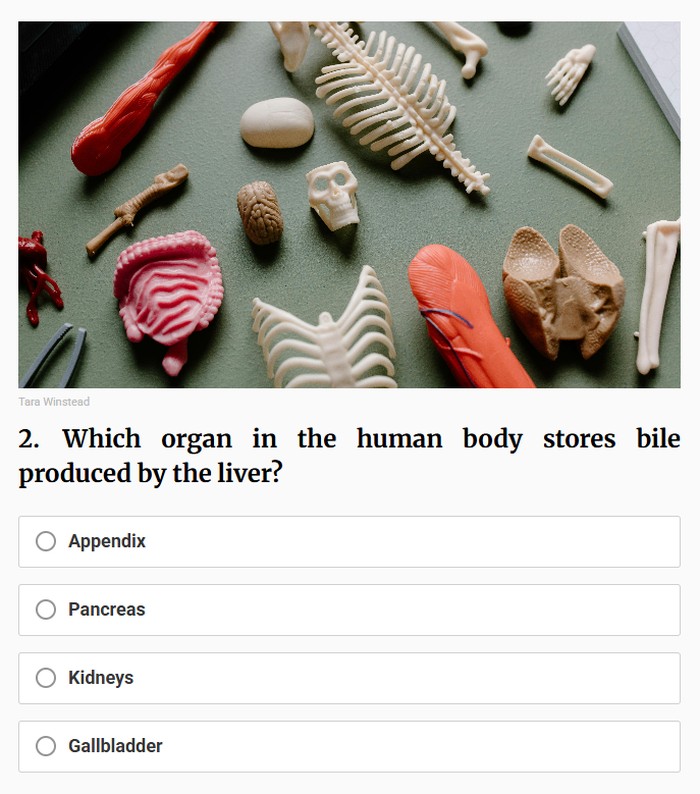The height and width of the screenshot is (794, 700).
Task: Click the Tara Winstead photo credit
Action: [x=54, y=402]
